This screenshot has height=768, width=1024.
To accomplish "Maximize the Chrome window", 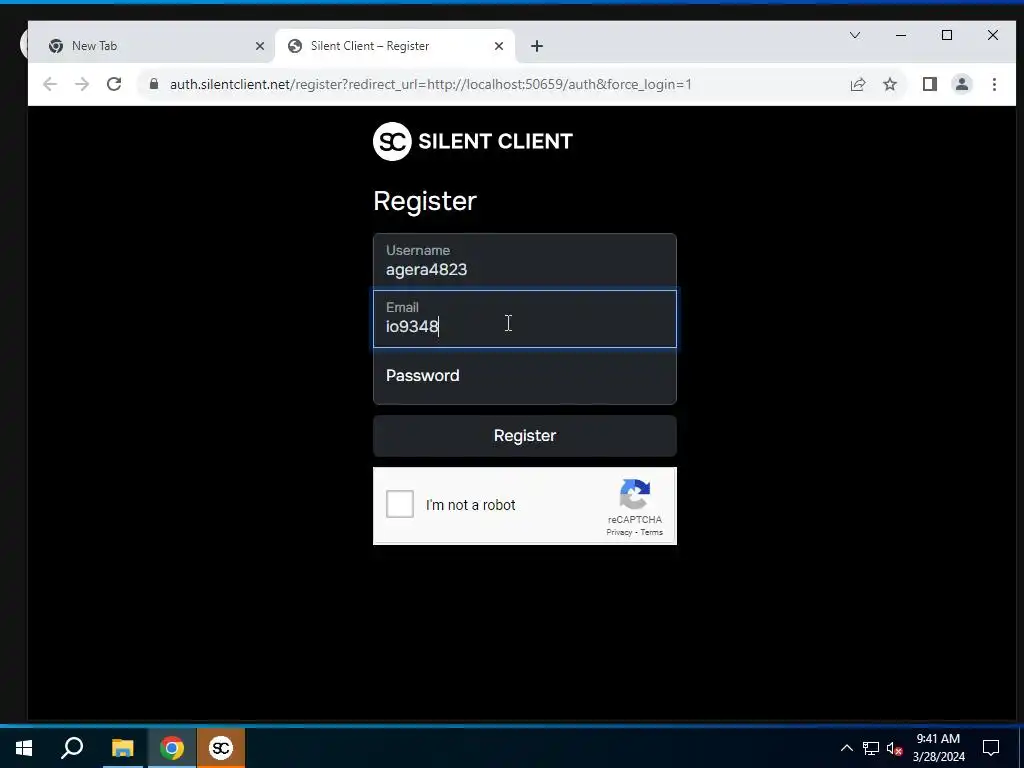I will point(947,35).
